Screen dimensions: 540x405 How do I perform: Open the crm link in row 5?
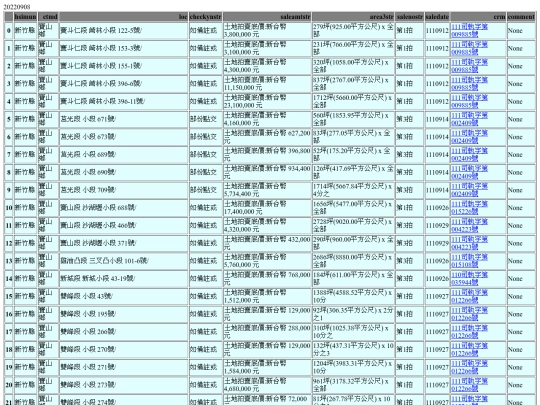pos(469,119)
